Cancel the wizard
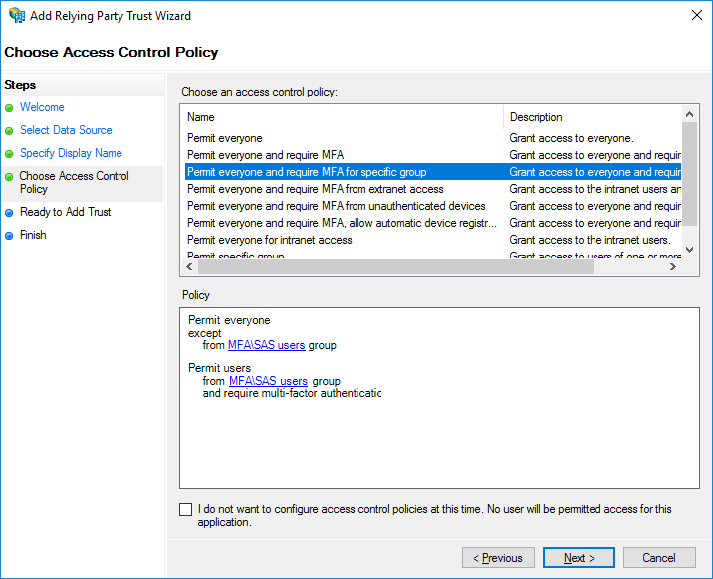Screen dimensions: 713x579 coord(659,558)
